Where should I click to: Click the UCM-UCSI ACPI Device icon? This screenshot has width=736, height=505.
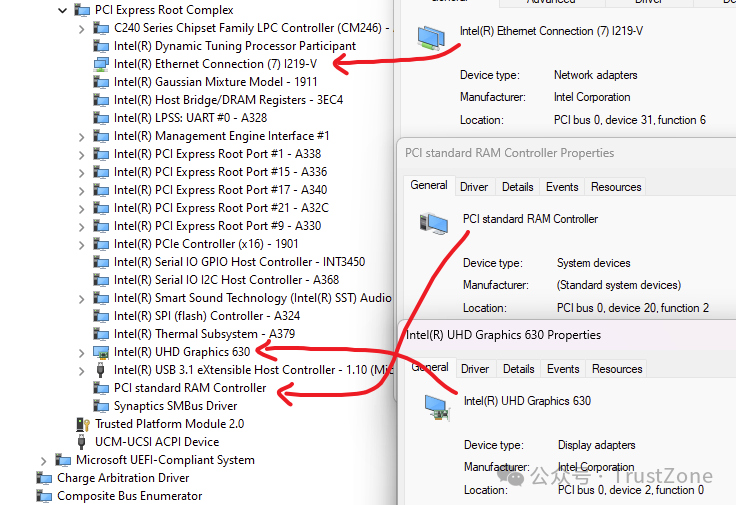[x=83, y=442]
